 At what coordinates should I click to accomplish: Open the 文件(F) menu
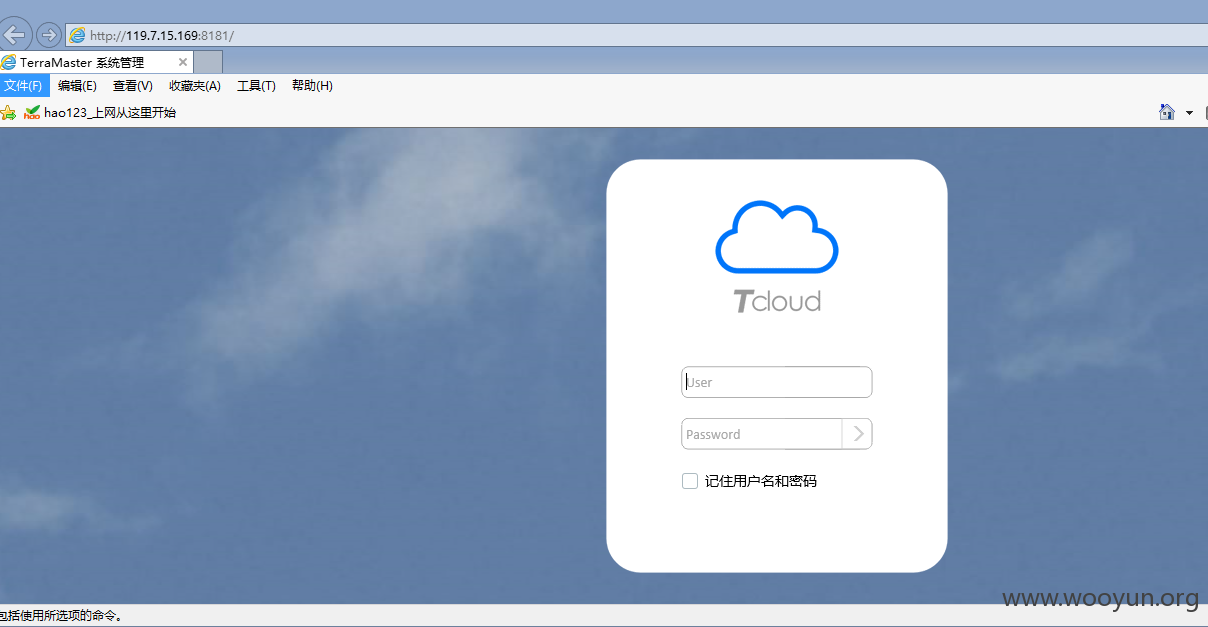coord(24,86)
